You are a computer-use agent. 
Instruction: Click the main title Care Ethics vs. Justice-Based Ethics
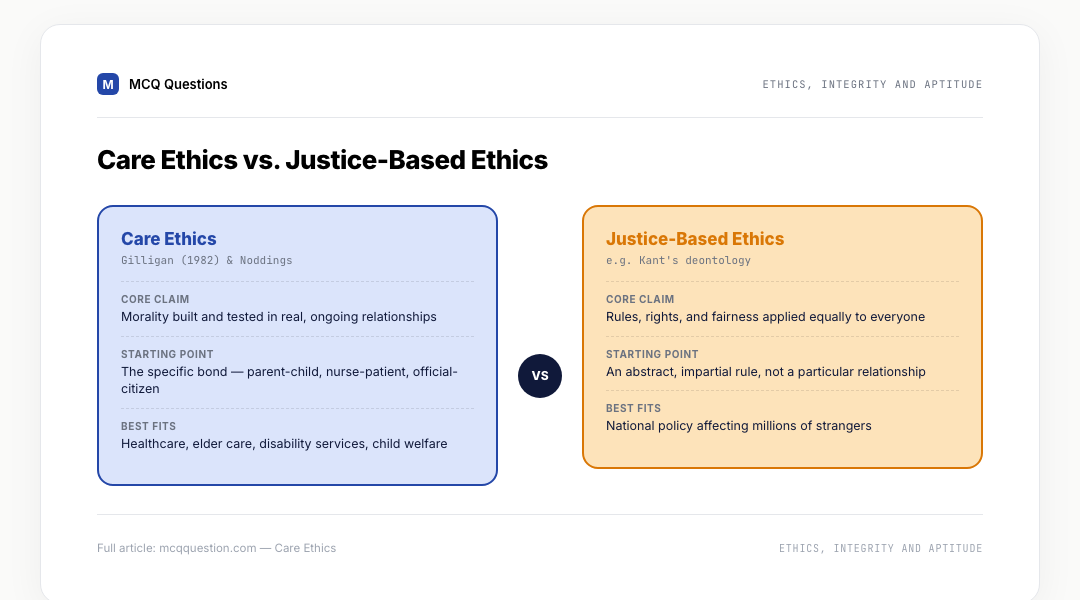coord(322,160)
